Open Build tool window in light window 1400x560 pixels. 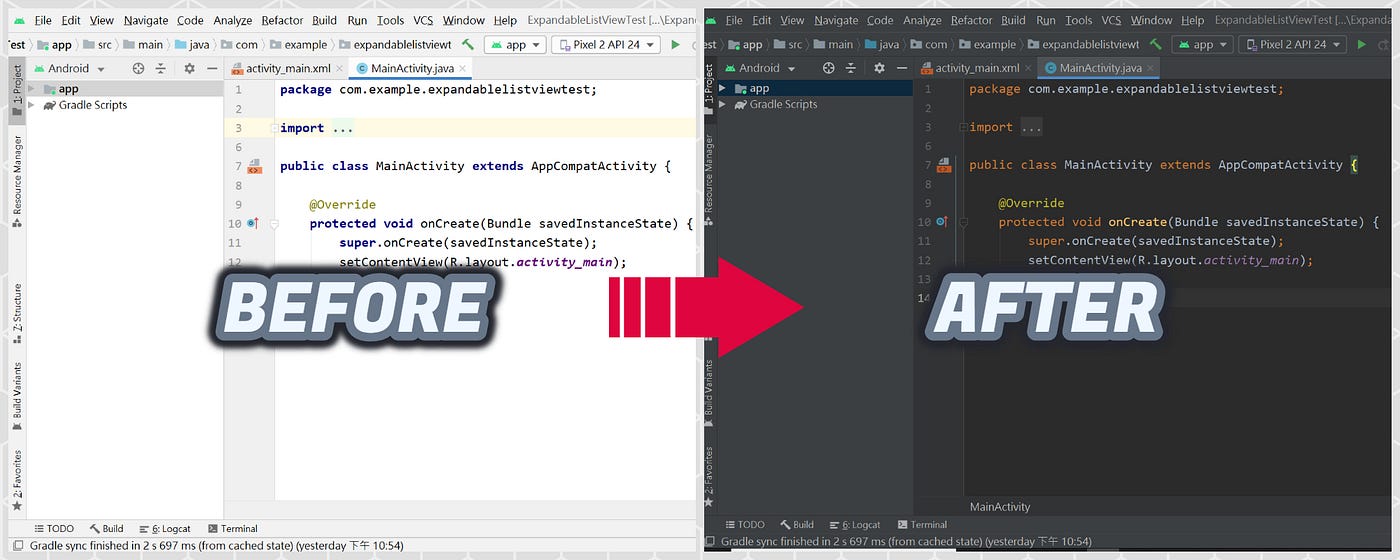pyautogui.click(x=106, y=528)
